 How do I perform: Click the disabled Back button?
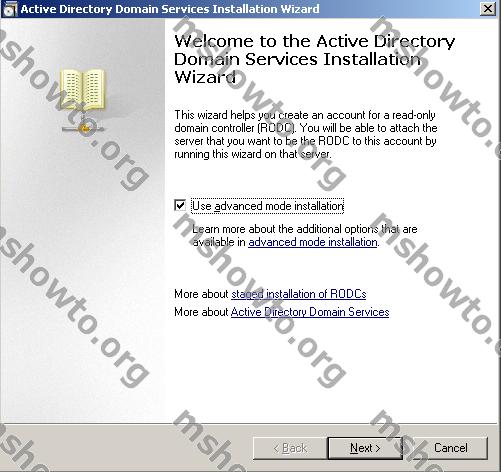(x=290, y=448)
